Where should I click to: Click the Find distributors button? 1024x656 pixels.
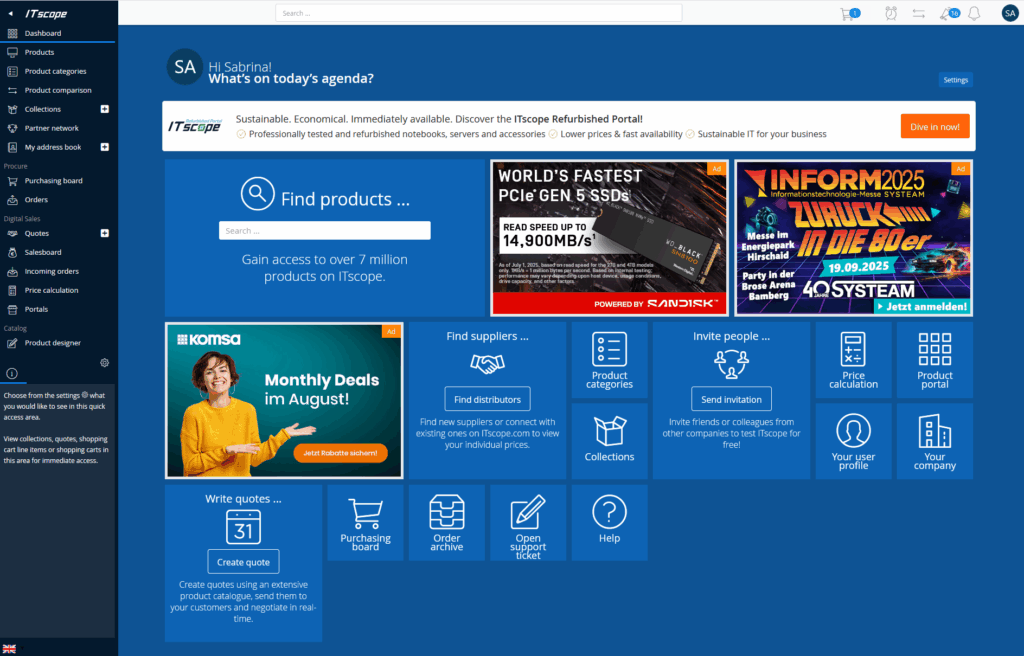[487, 399]
